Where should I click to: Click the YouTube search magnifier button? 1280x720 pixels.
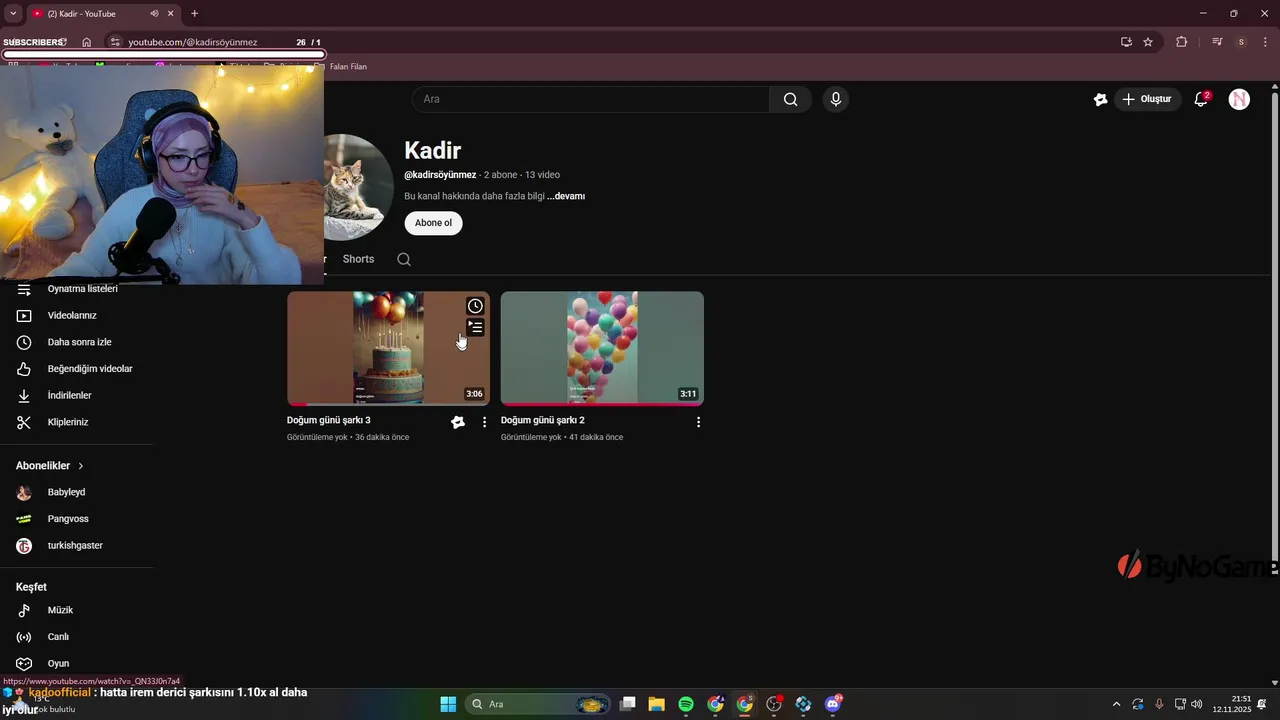pos(791,99)
